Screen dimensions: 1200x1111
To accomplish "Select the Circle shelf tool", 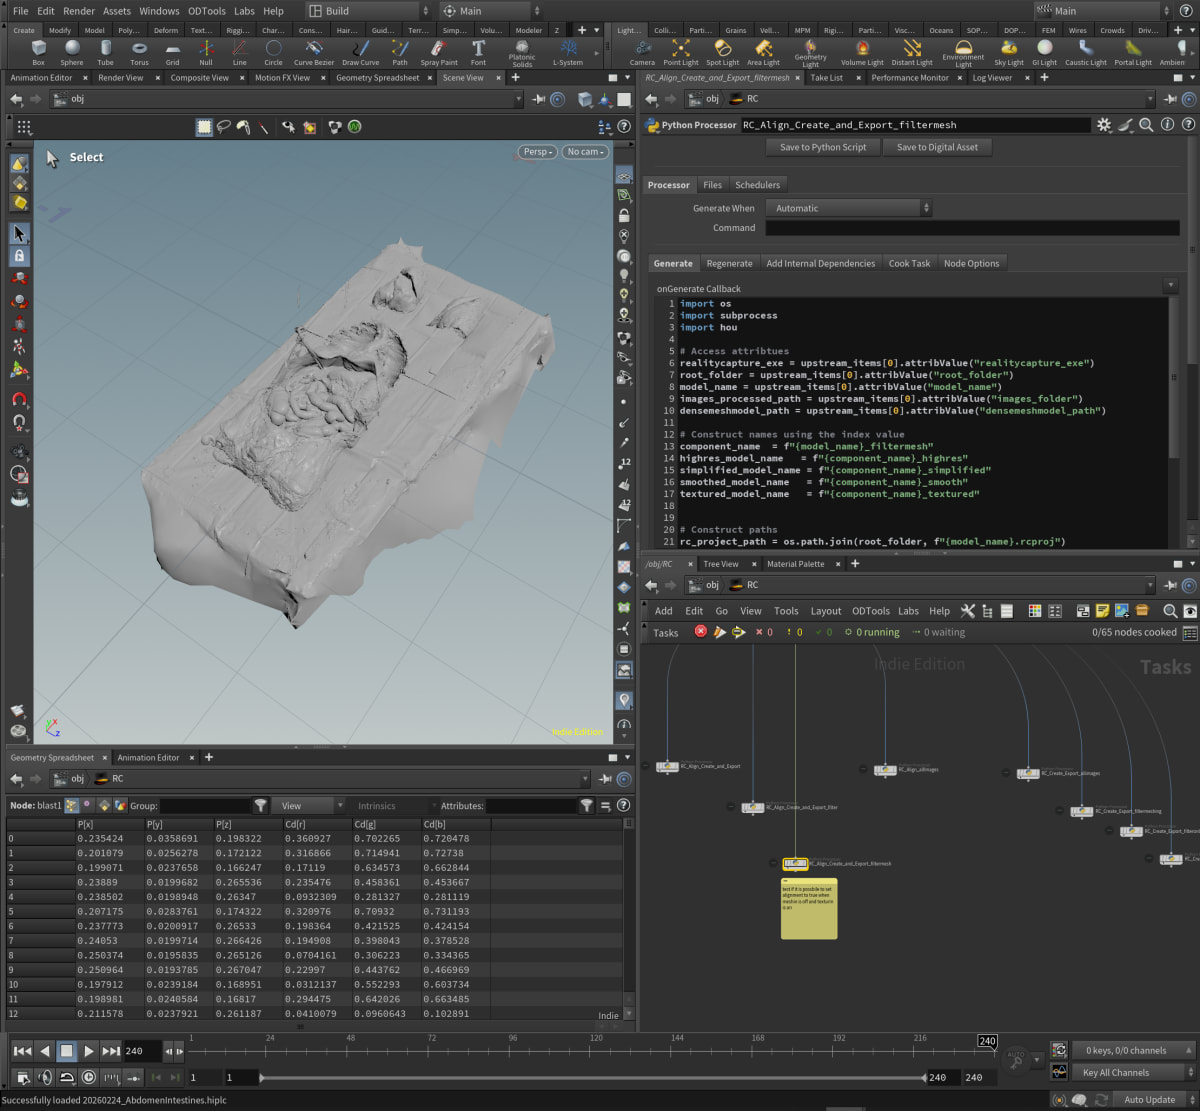I will [x=273, y=52].
